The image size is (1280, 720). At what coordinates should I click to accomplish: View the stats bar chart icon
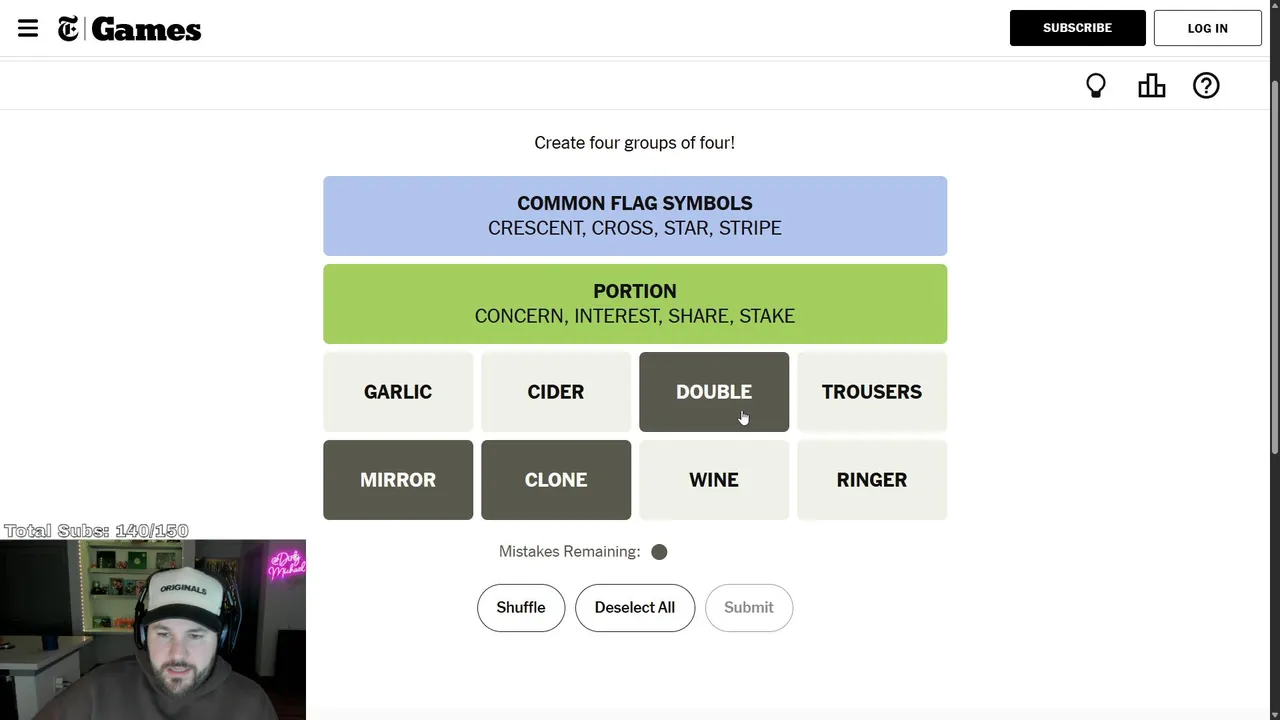[x=1151, y=86]
